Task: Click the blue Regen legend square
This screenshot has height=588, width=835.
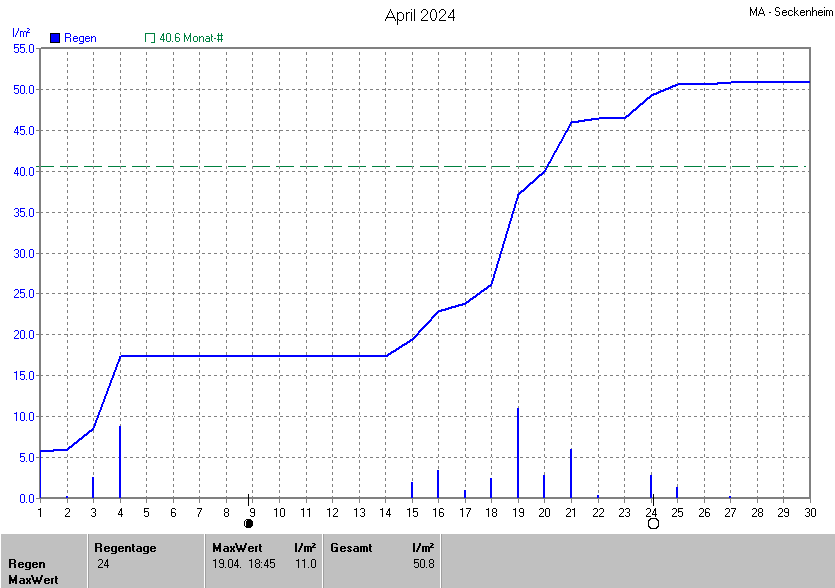Action: [55, 38]
